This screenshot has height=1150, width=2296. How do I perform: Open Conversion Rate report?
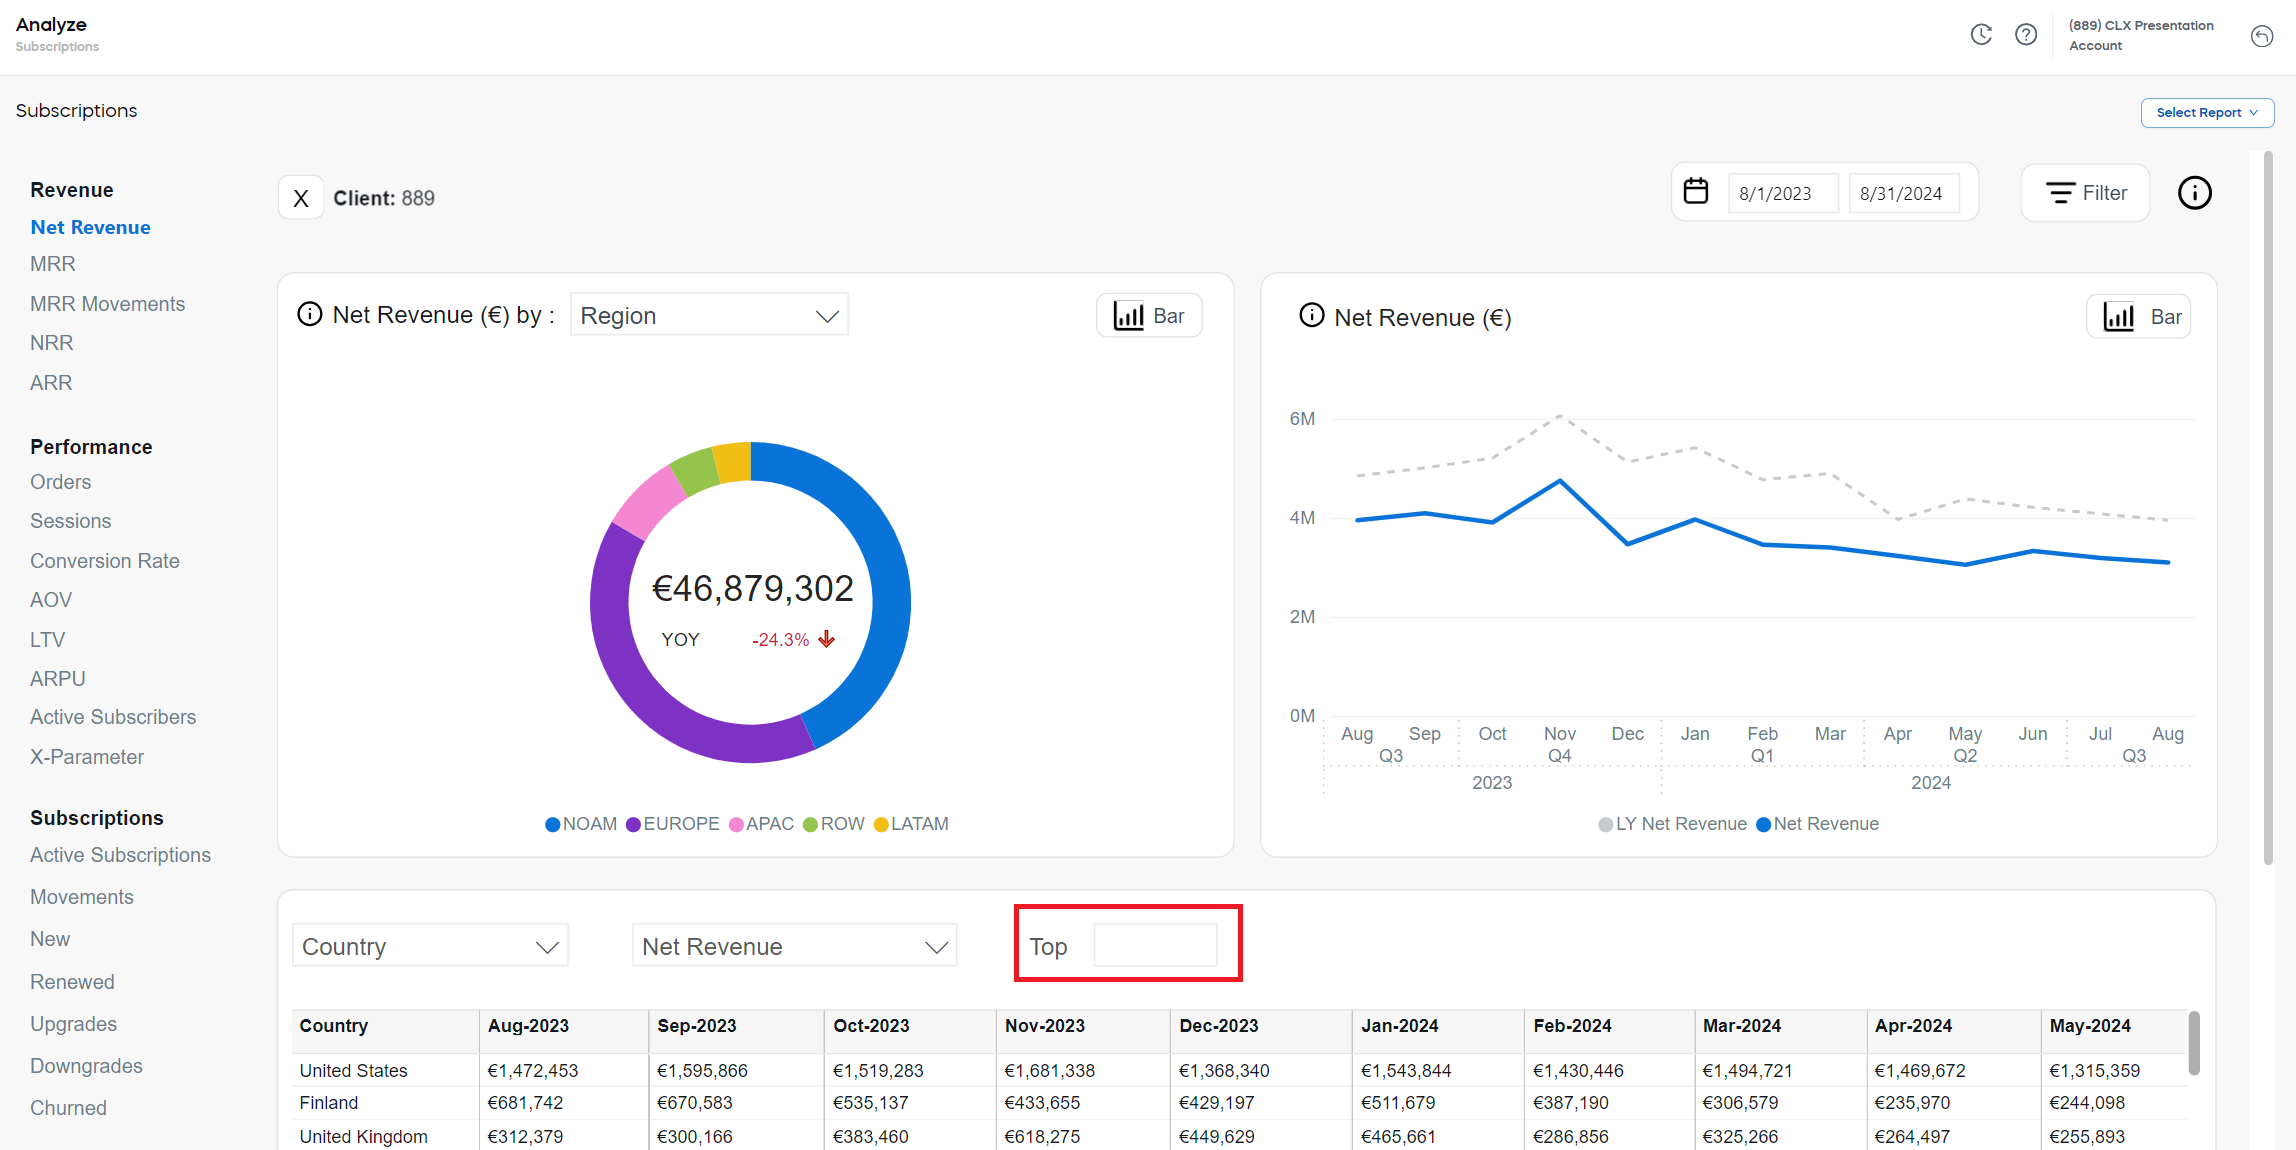tap(104, 561)
